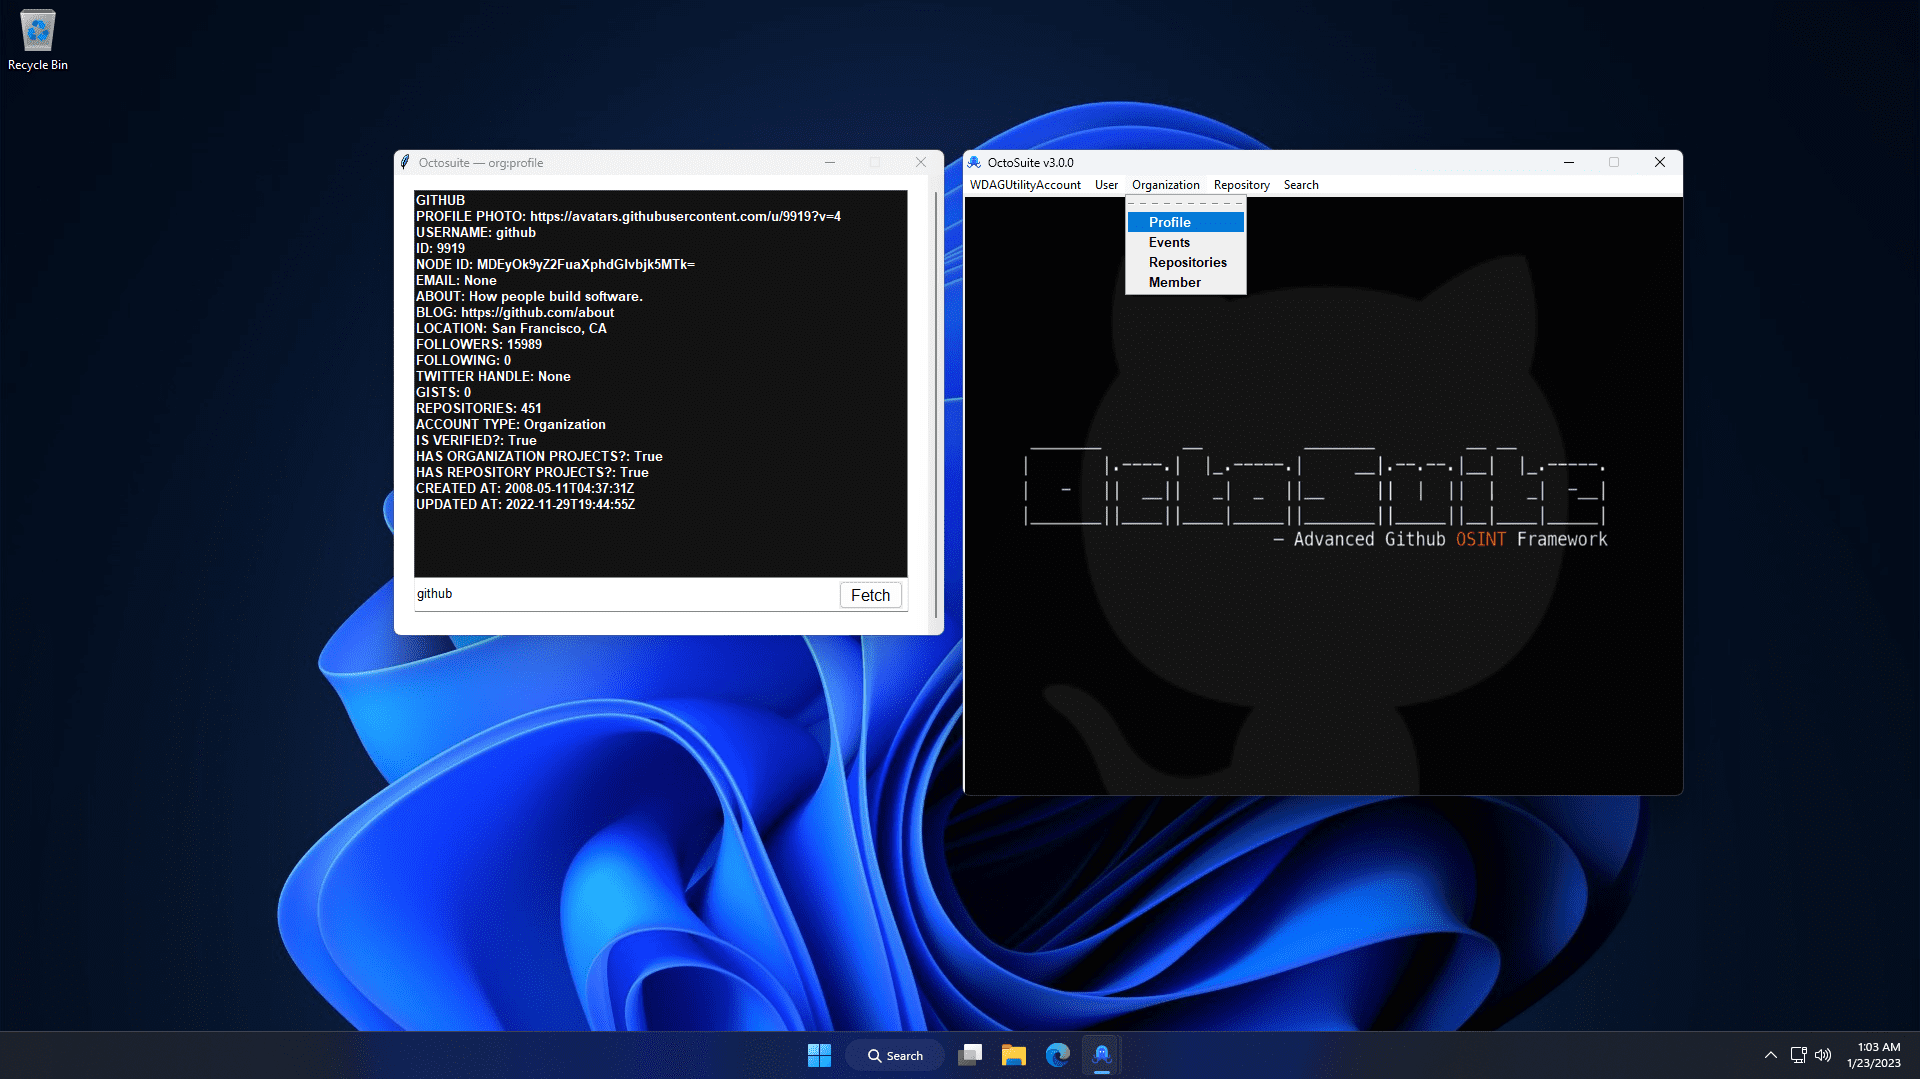
Task: Click the taskbar Search box
Action: 895,1055
